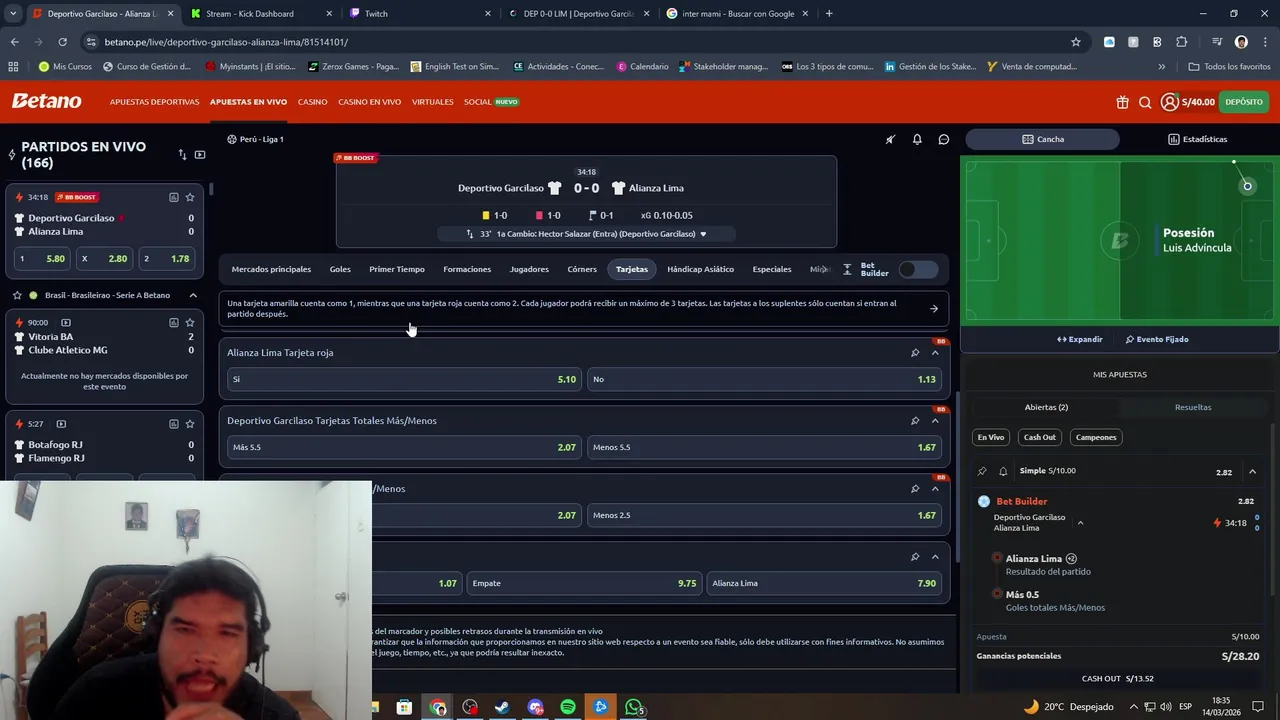This screenshot has height=720, width=1280.
Task: Open the Primer Tiempo tab
Action: (397, 269)
